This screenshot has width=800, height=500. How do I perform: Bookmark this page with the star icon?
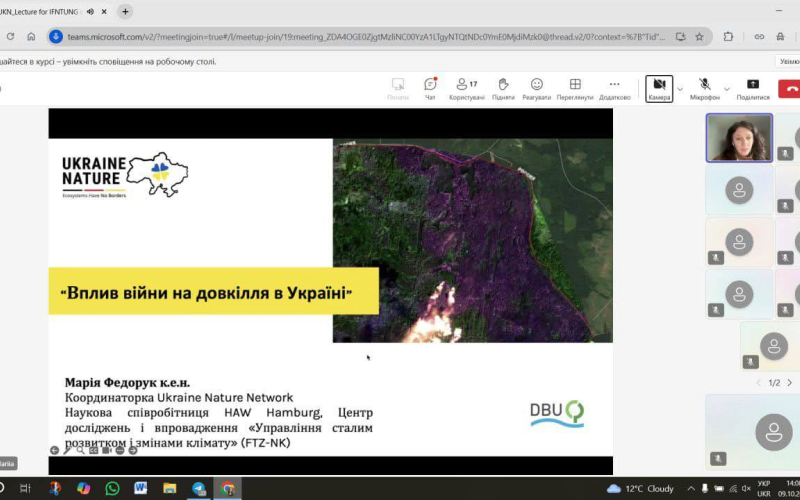pyautogui.click(x=699, y=36)
